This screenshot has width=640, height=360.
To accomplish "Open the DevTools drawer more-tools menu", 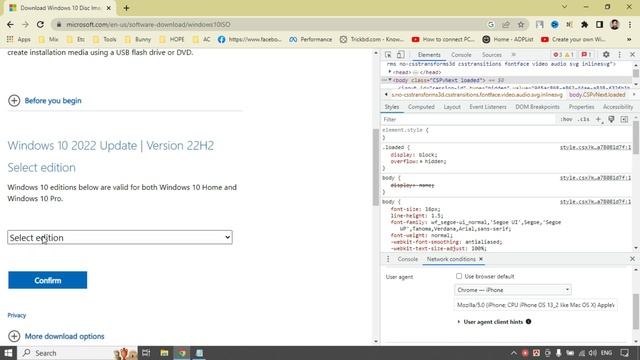I will coord(388,259).
